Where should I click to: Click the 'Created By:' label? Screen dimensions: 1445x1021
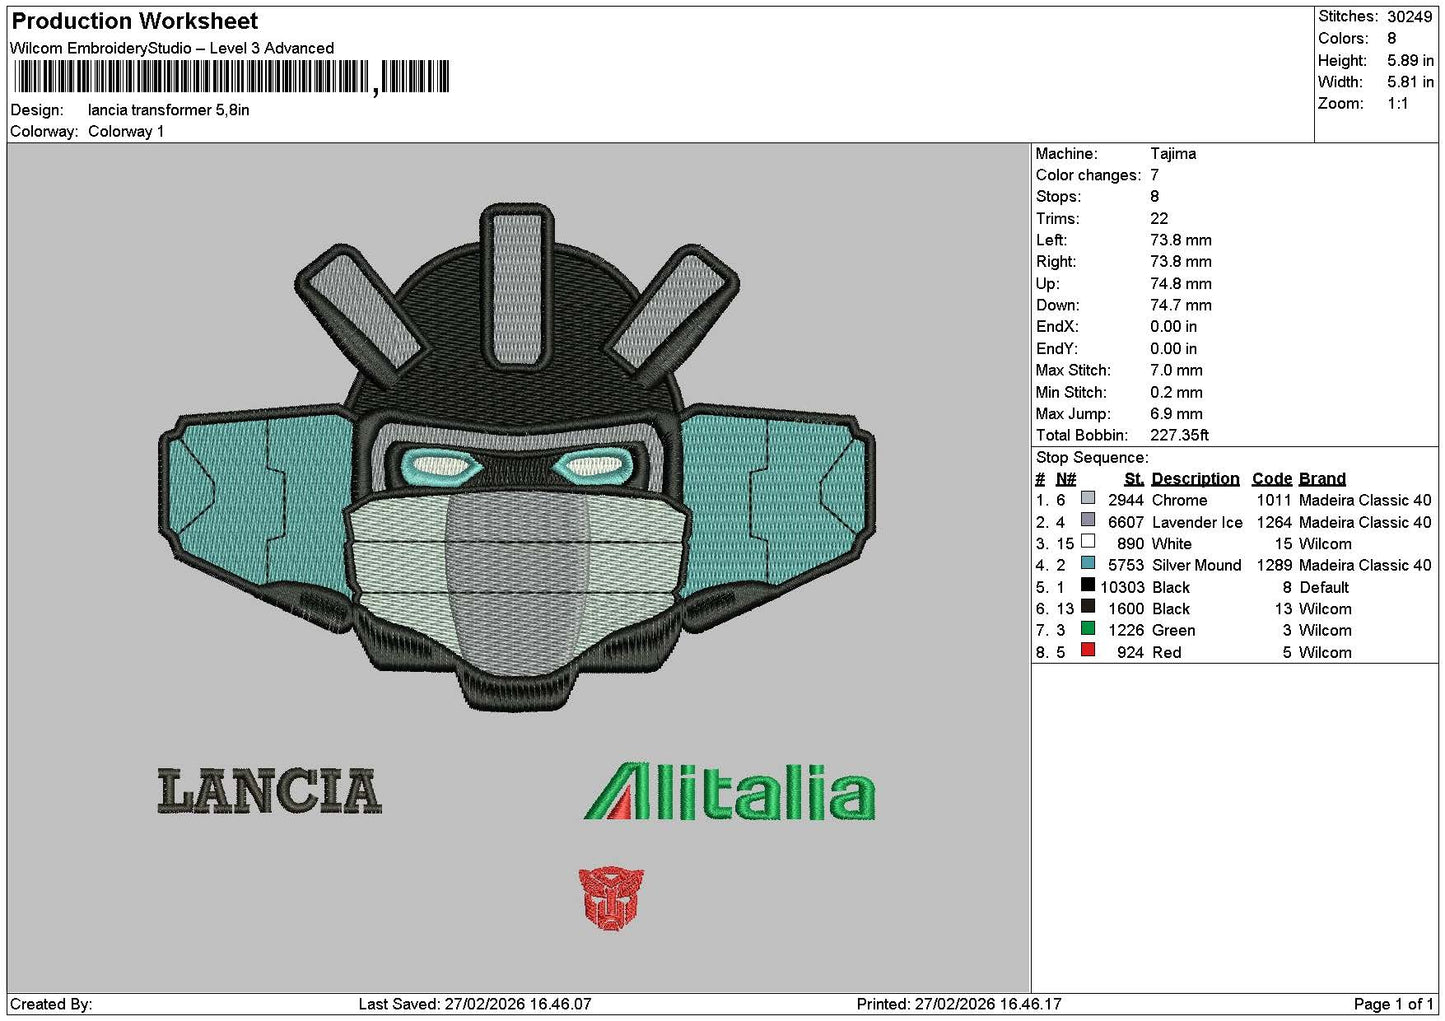51,1004
